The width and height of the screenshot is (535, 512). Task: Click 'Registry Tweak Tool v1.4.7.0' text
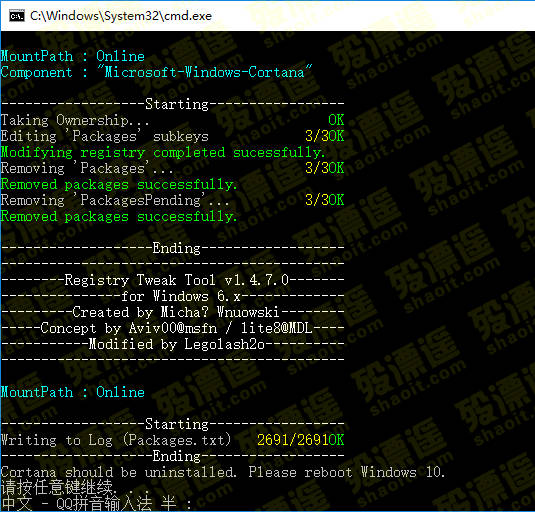point(177,280)
